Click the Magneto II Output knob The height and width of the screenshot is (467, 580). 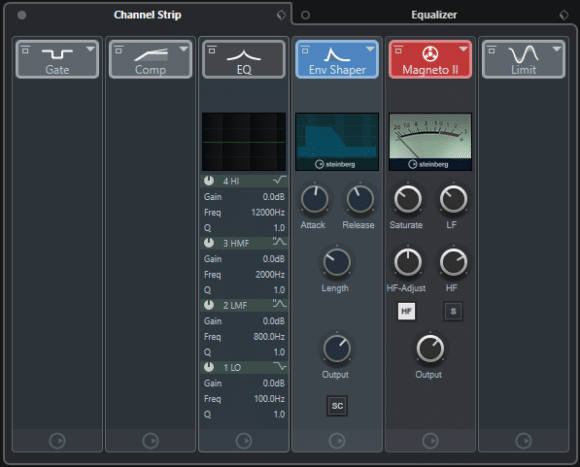[x=430, y=349]
